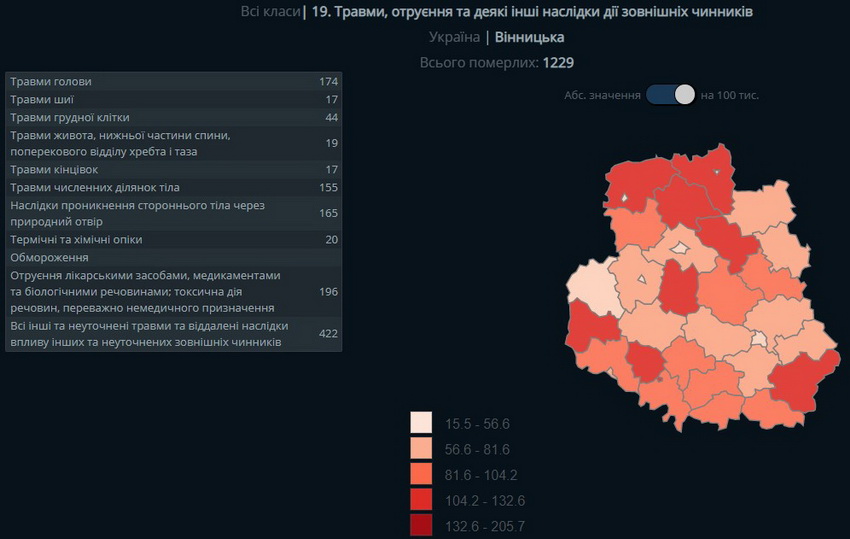Click 'на 100 тис.' label beside the switch
Viewport: 850px width, 539px height.
point(730,95)
